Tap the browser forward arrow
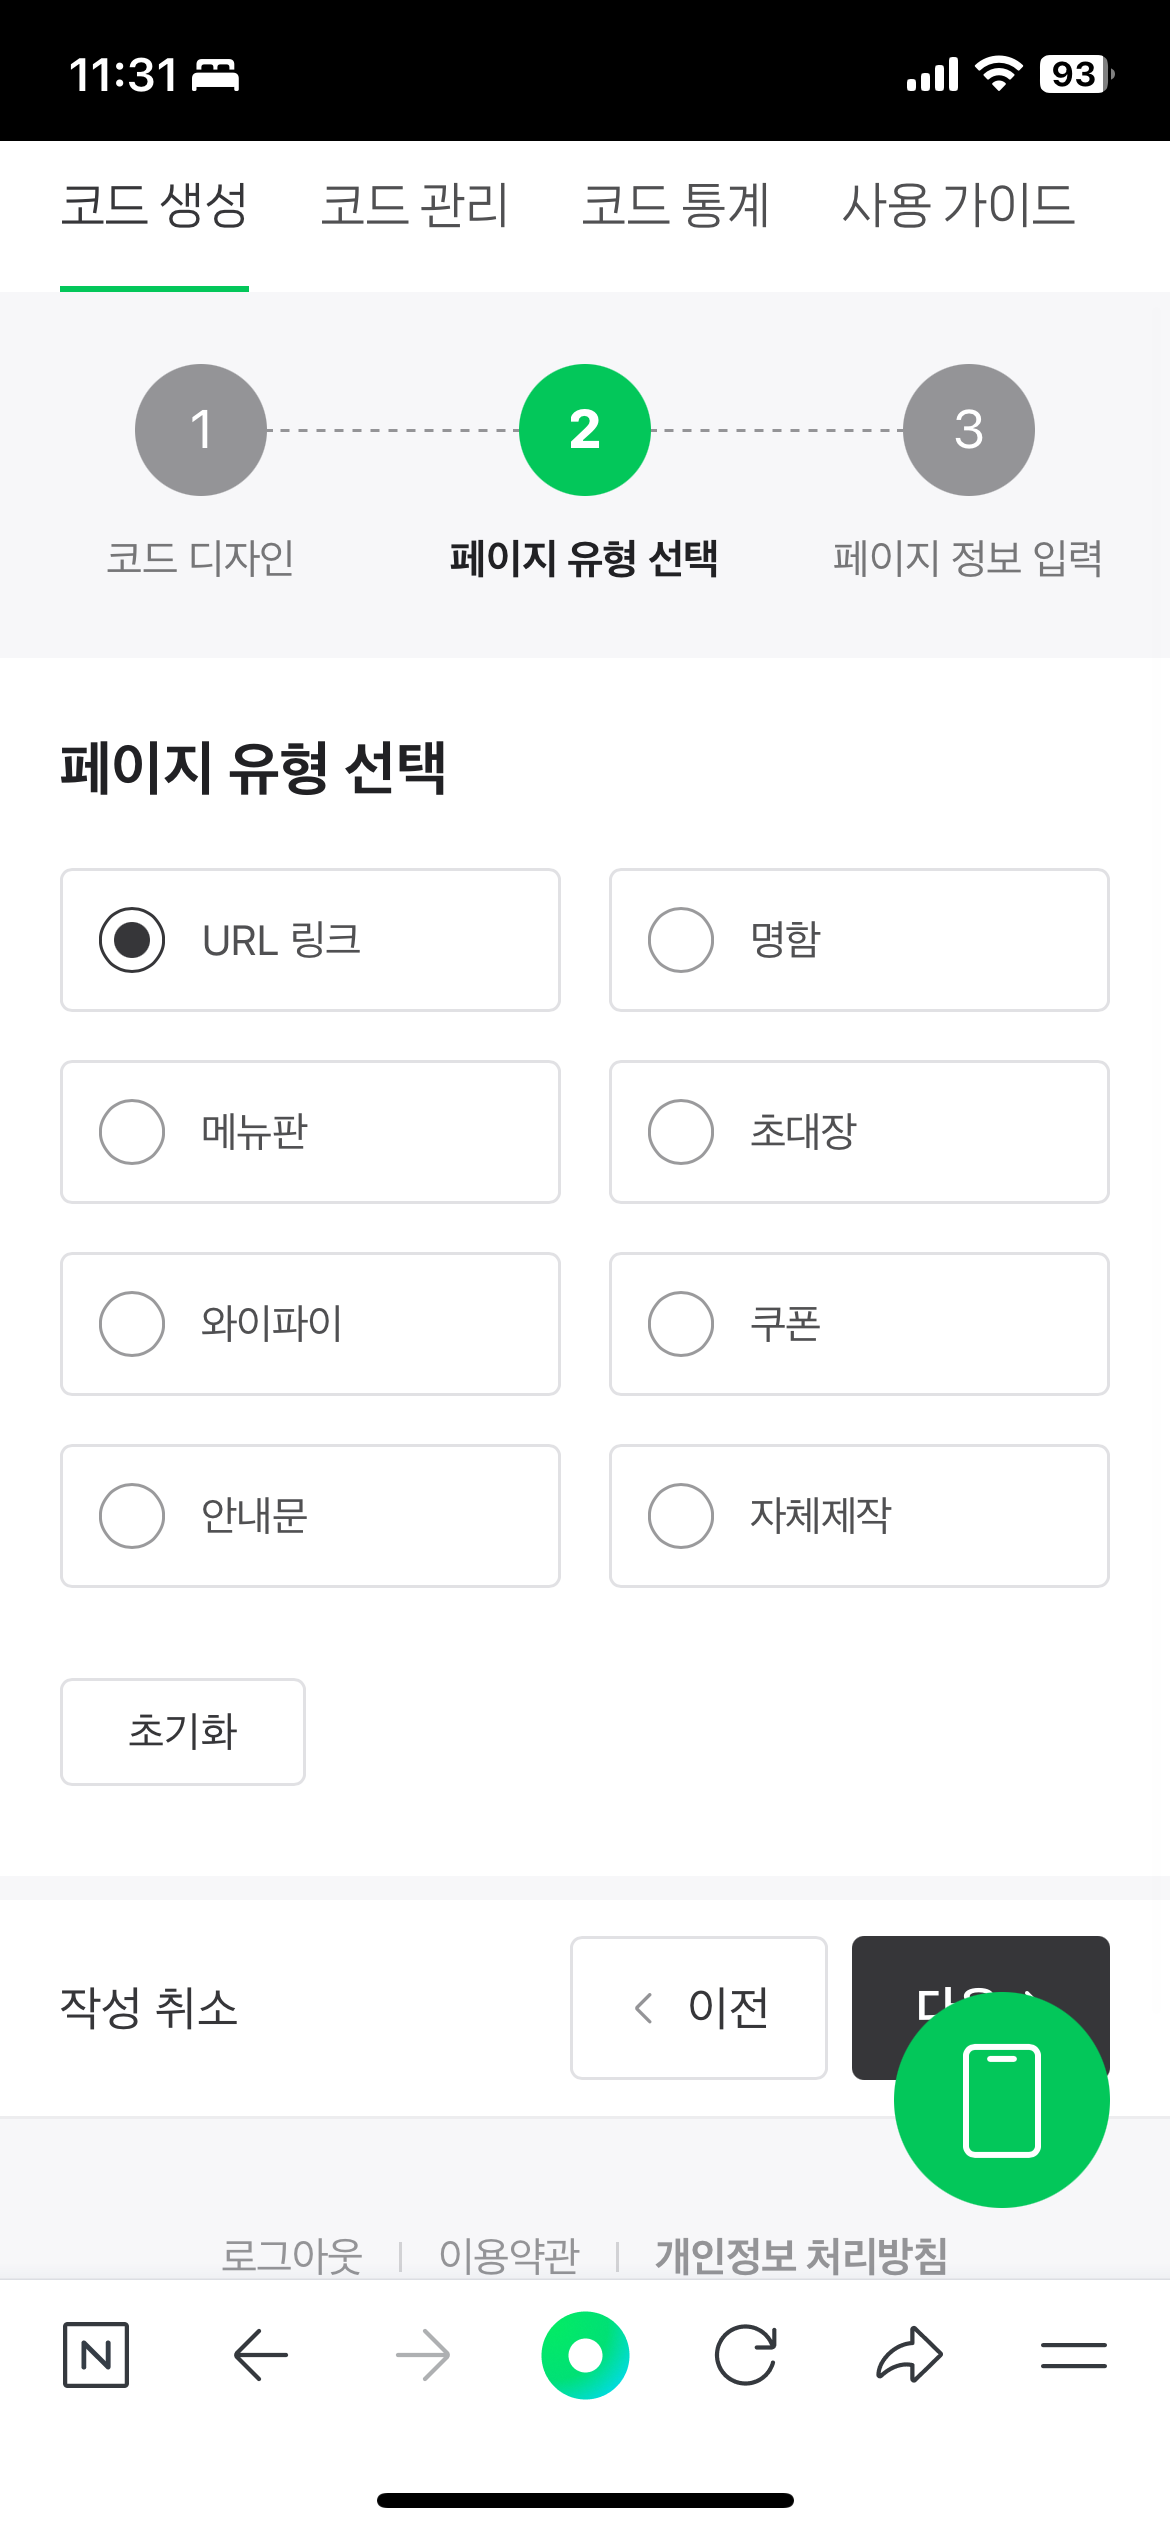This screenshot has height=2532, width=1170. [423, 2355]
